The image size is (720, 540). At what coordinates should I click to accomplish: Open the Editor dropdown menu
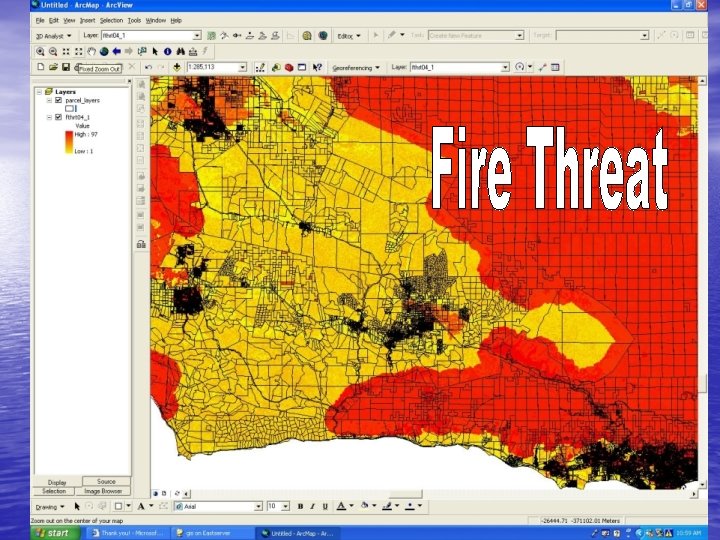coord(349,36)
